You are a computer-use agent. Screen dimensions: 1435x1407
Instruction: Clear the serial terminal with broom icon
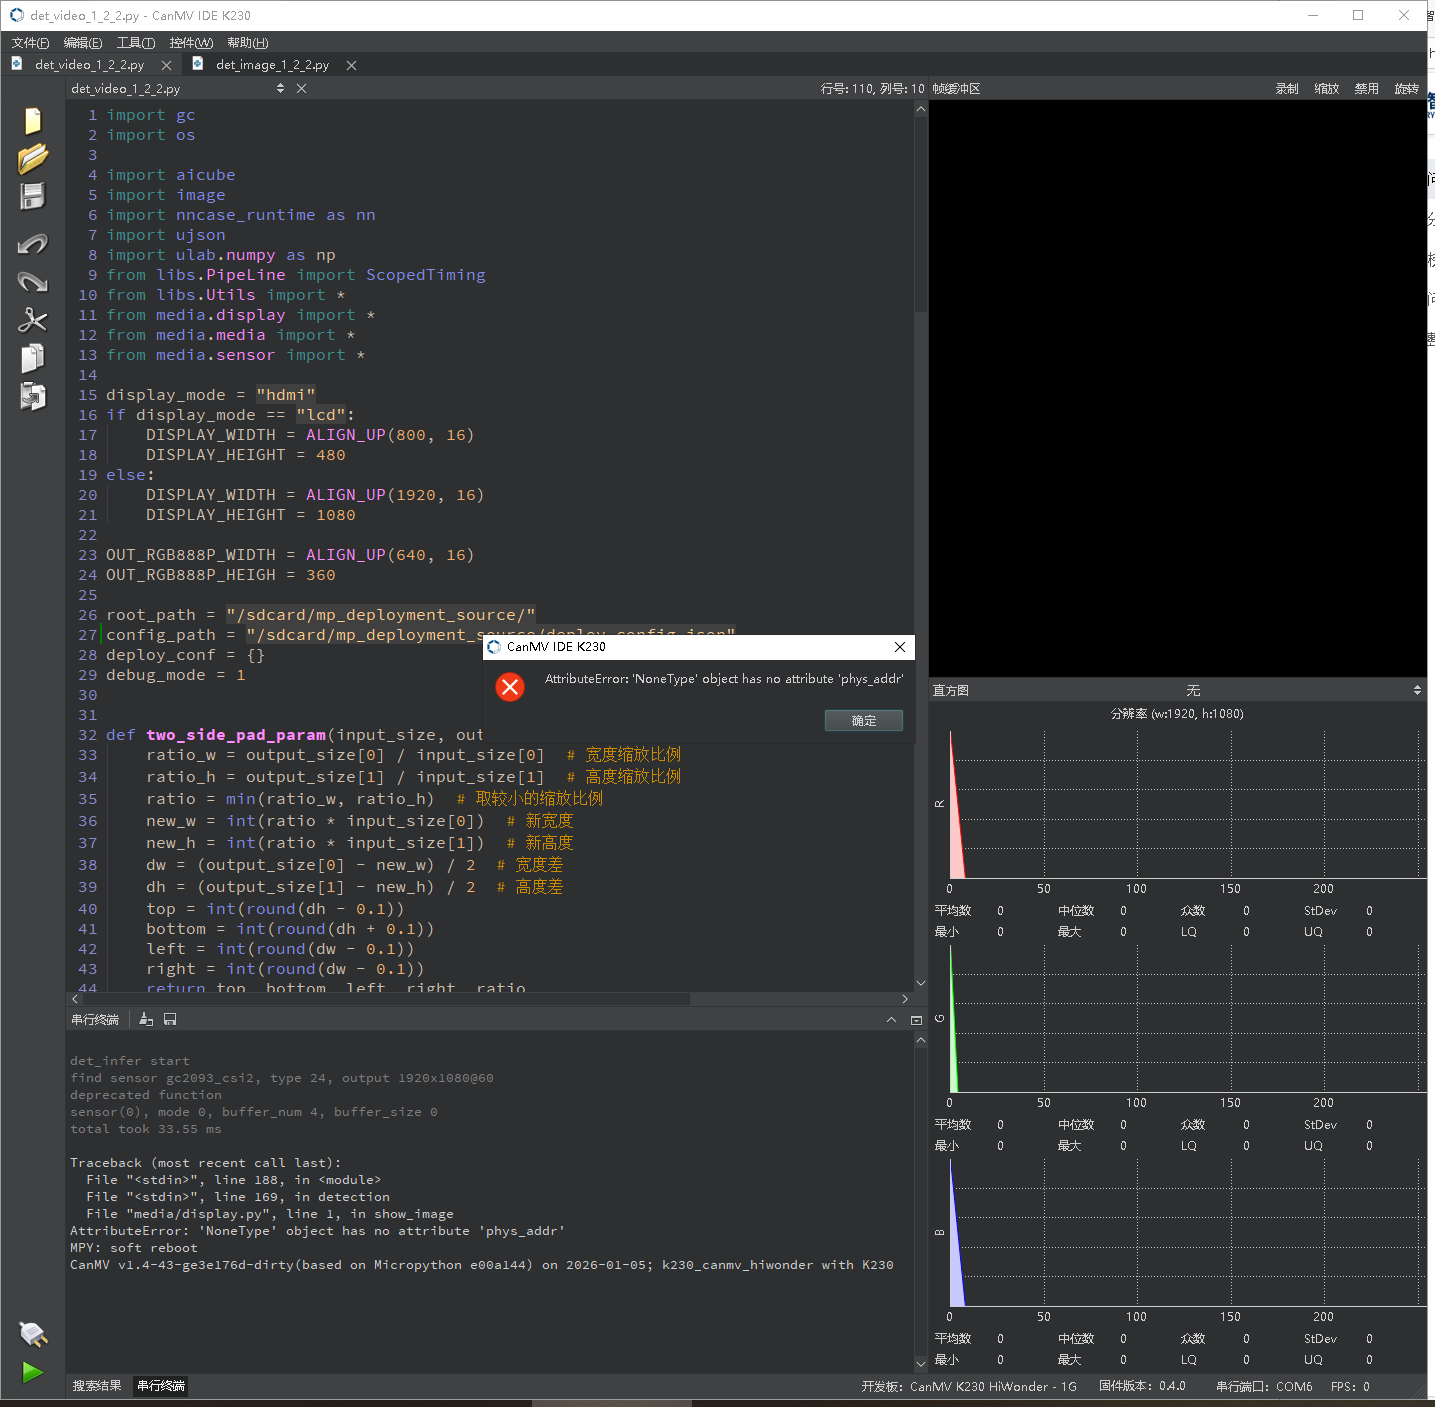click(146, 1019)
